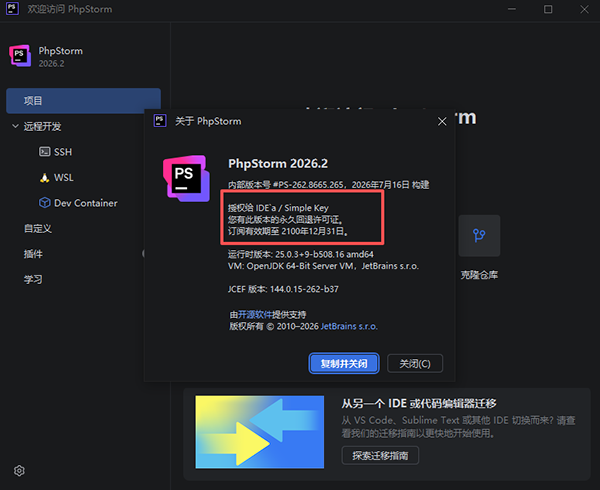Viewport: 600px width, 490px height.
Task: Collapse the 远程开发 section chevron
Action: click(x=15, y=126)
